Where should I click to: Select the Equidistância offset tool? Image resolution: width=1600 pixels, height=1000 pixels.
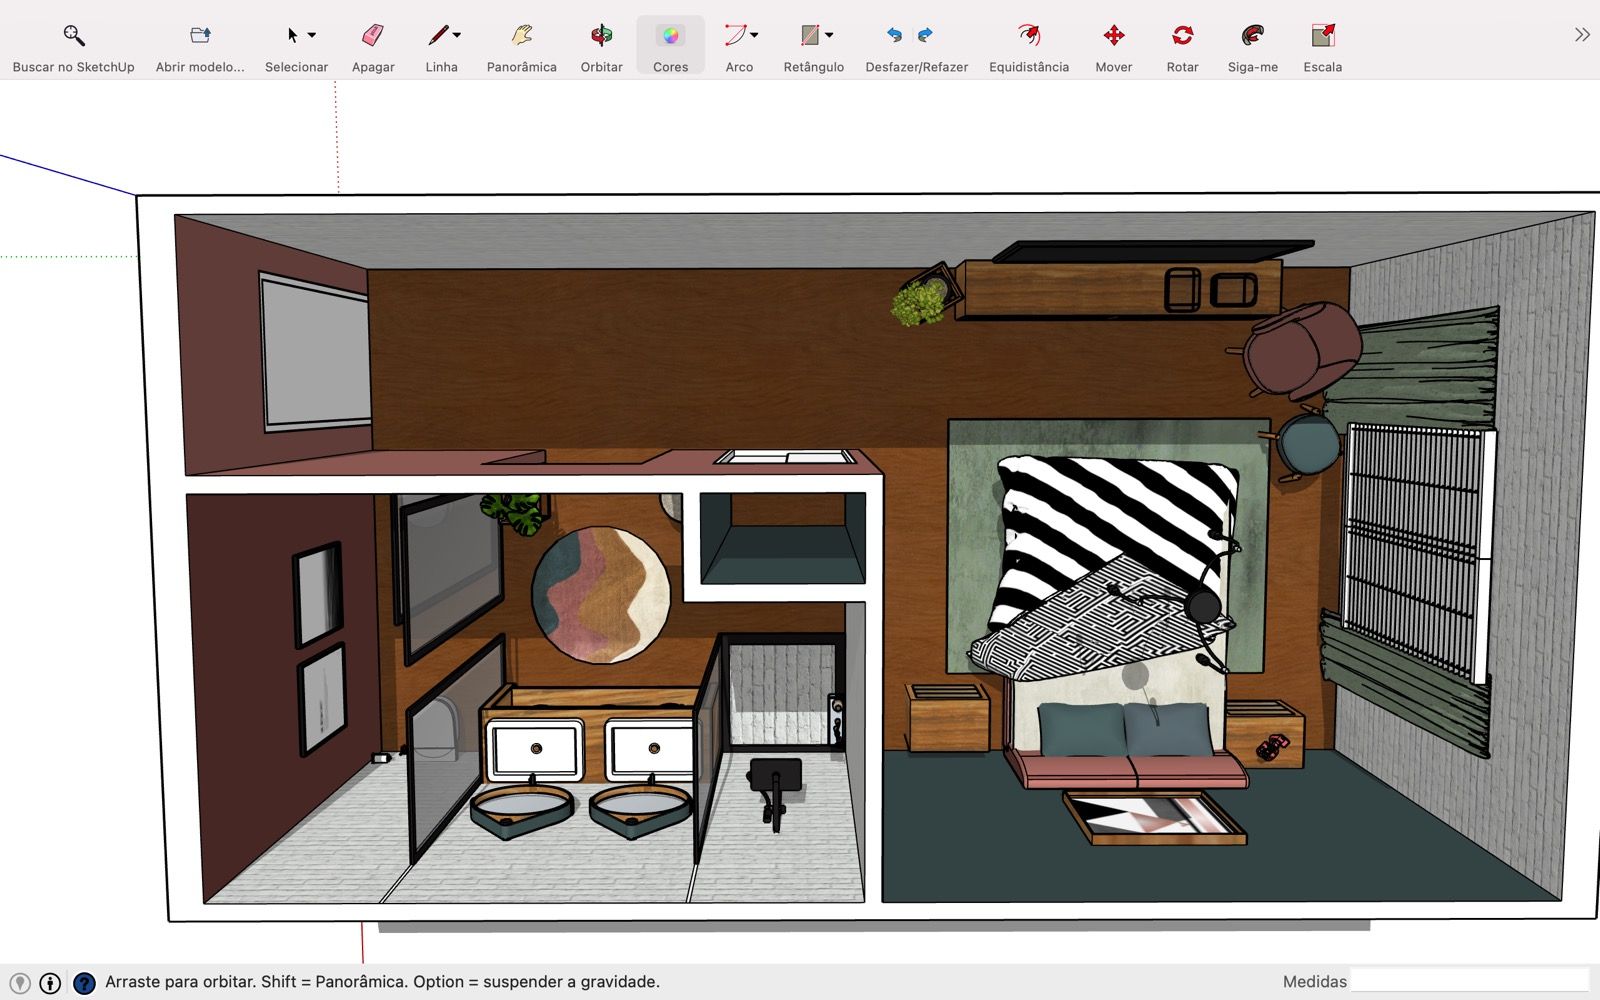tap(1028, 36)
